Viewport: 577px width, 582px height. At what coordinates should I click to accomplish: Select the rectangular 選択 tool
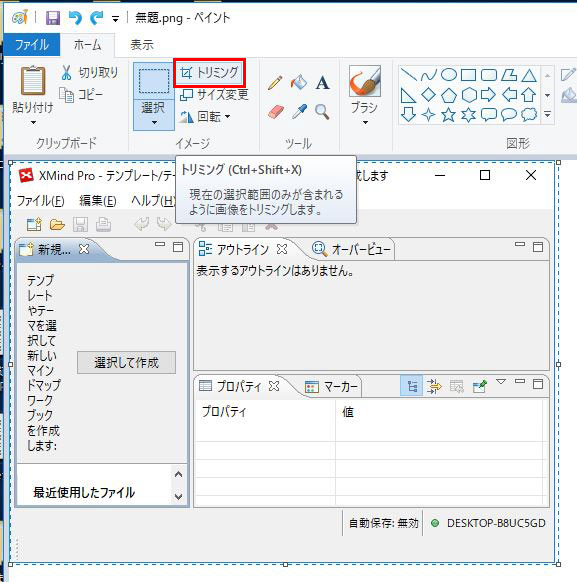coord(154,81)
